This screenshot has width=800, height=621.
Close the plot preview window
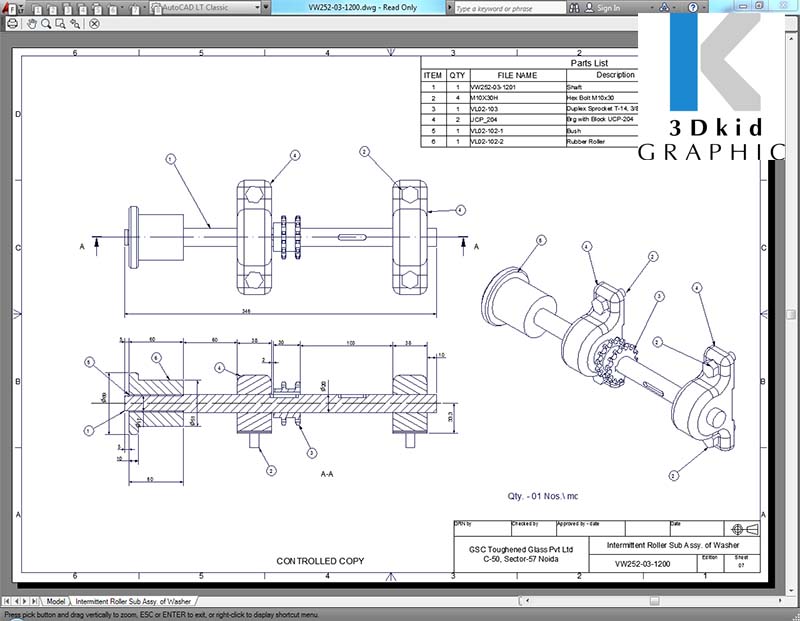click(94, 23)
